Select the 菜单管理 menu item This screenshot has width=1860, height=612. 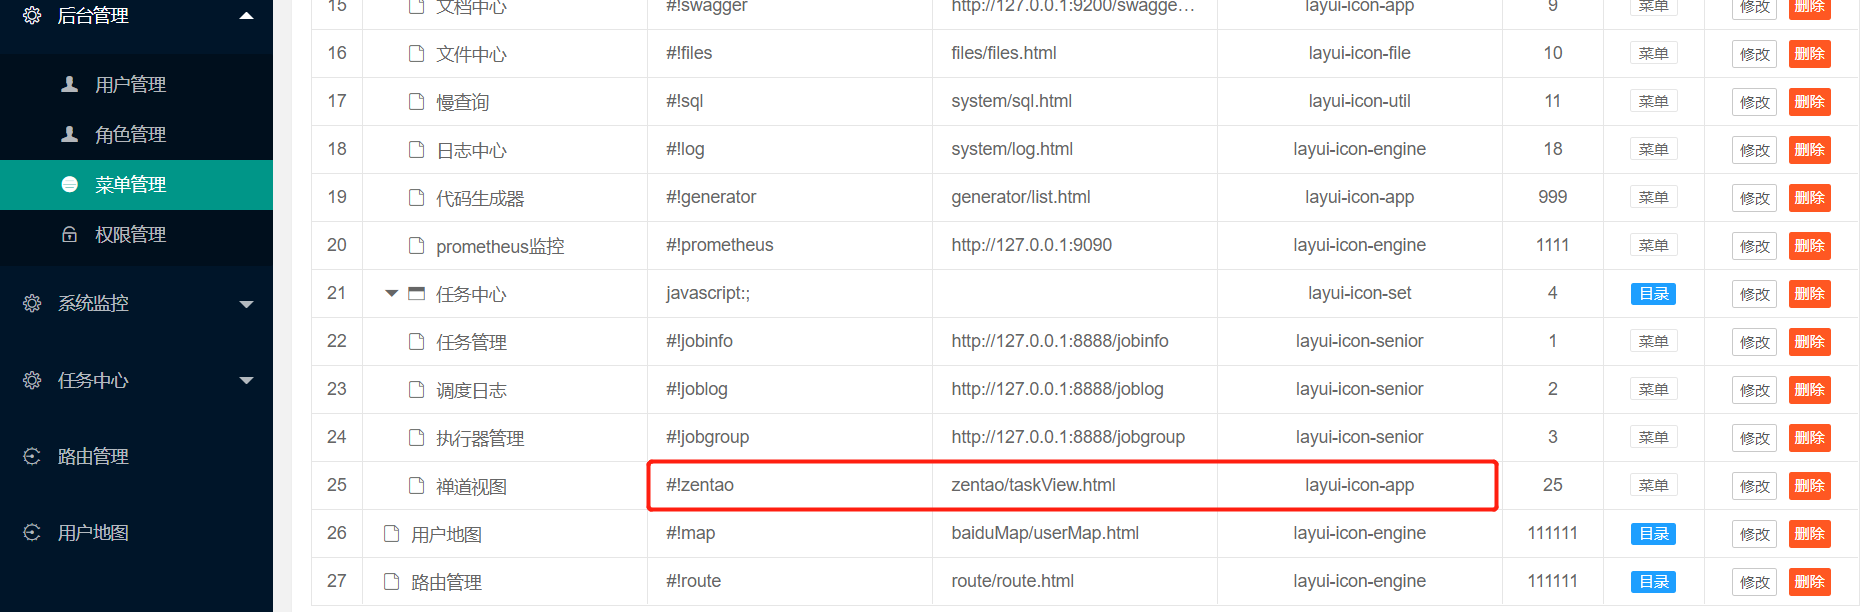[136, 185]
